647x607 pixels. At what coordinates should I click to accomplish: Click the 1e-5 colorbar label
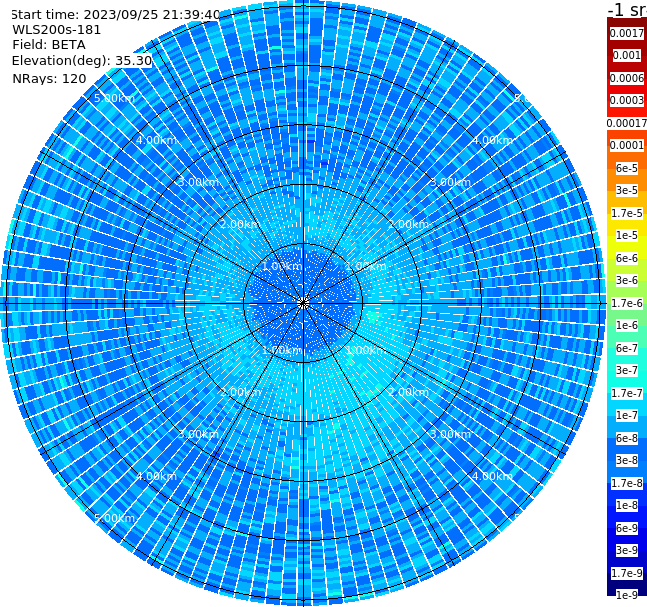627,235
